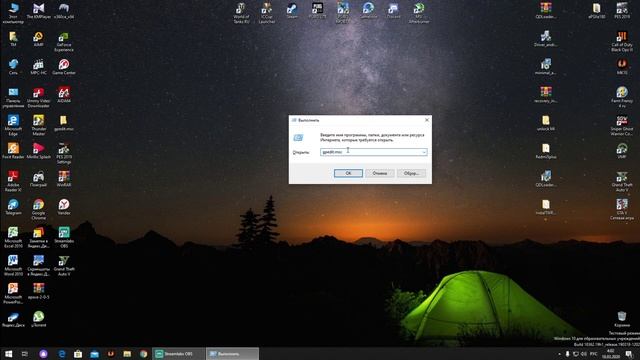Select the Microsoft PowerPoint desktop icon

[x=13, y=293]
